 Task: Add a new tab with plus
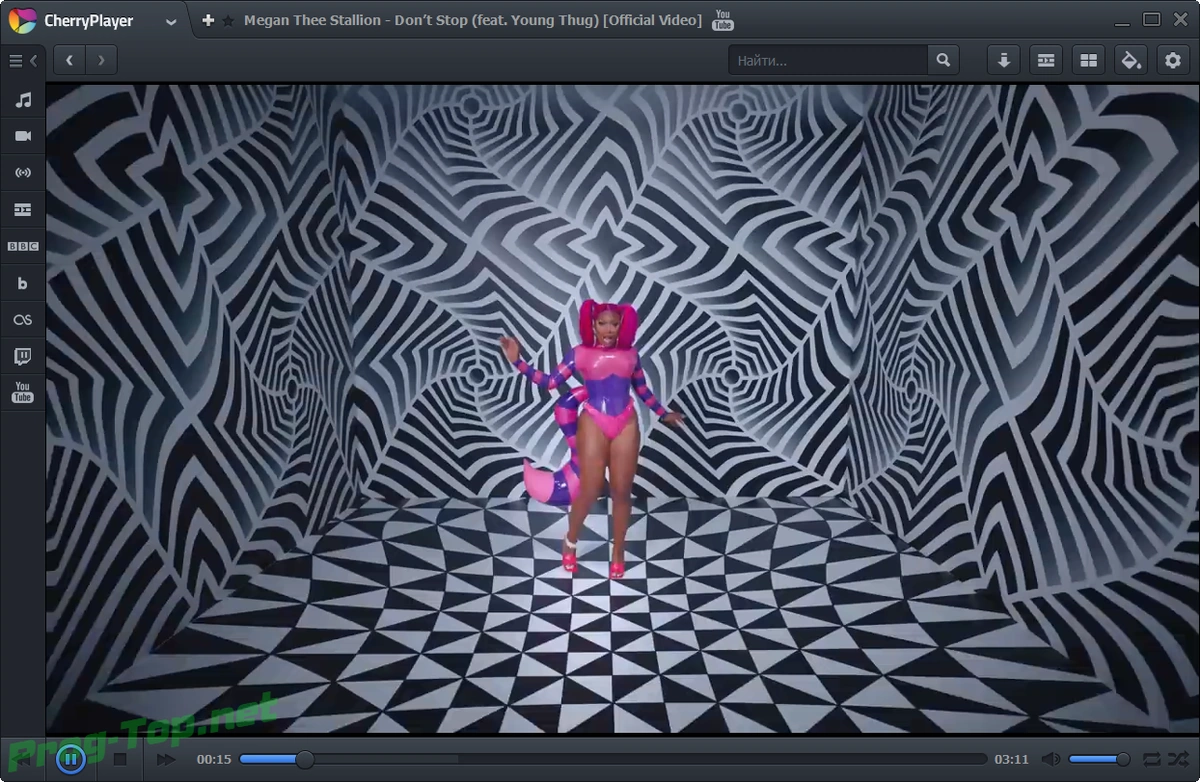coord(208,20)
